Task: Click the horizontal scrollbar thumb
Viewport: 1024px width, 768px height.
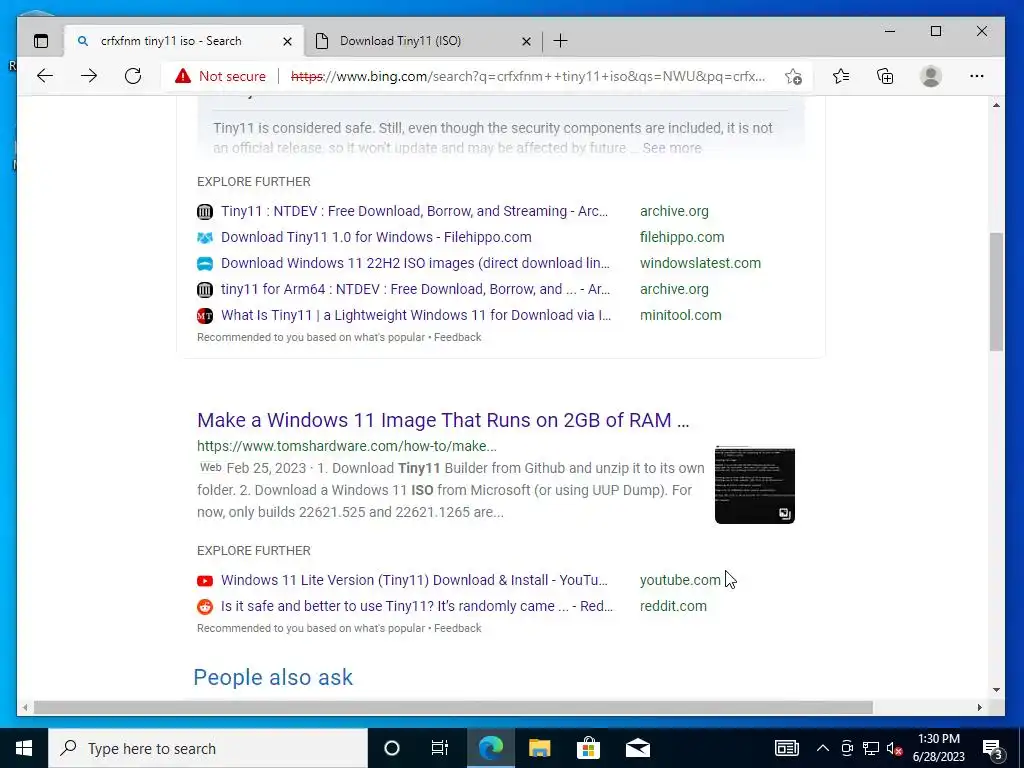Action: pos(453,707)
